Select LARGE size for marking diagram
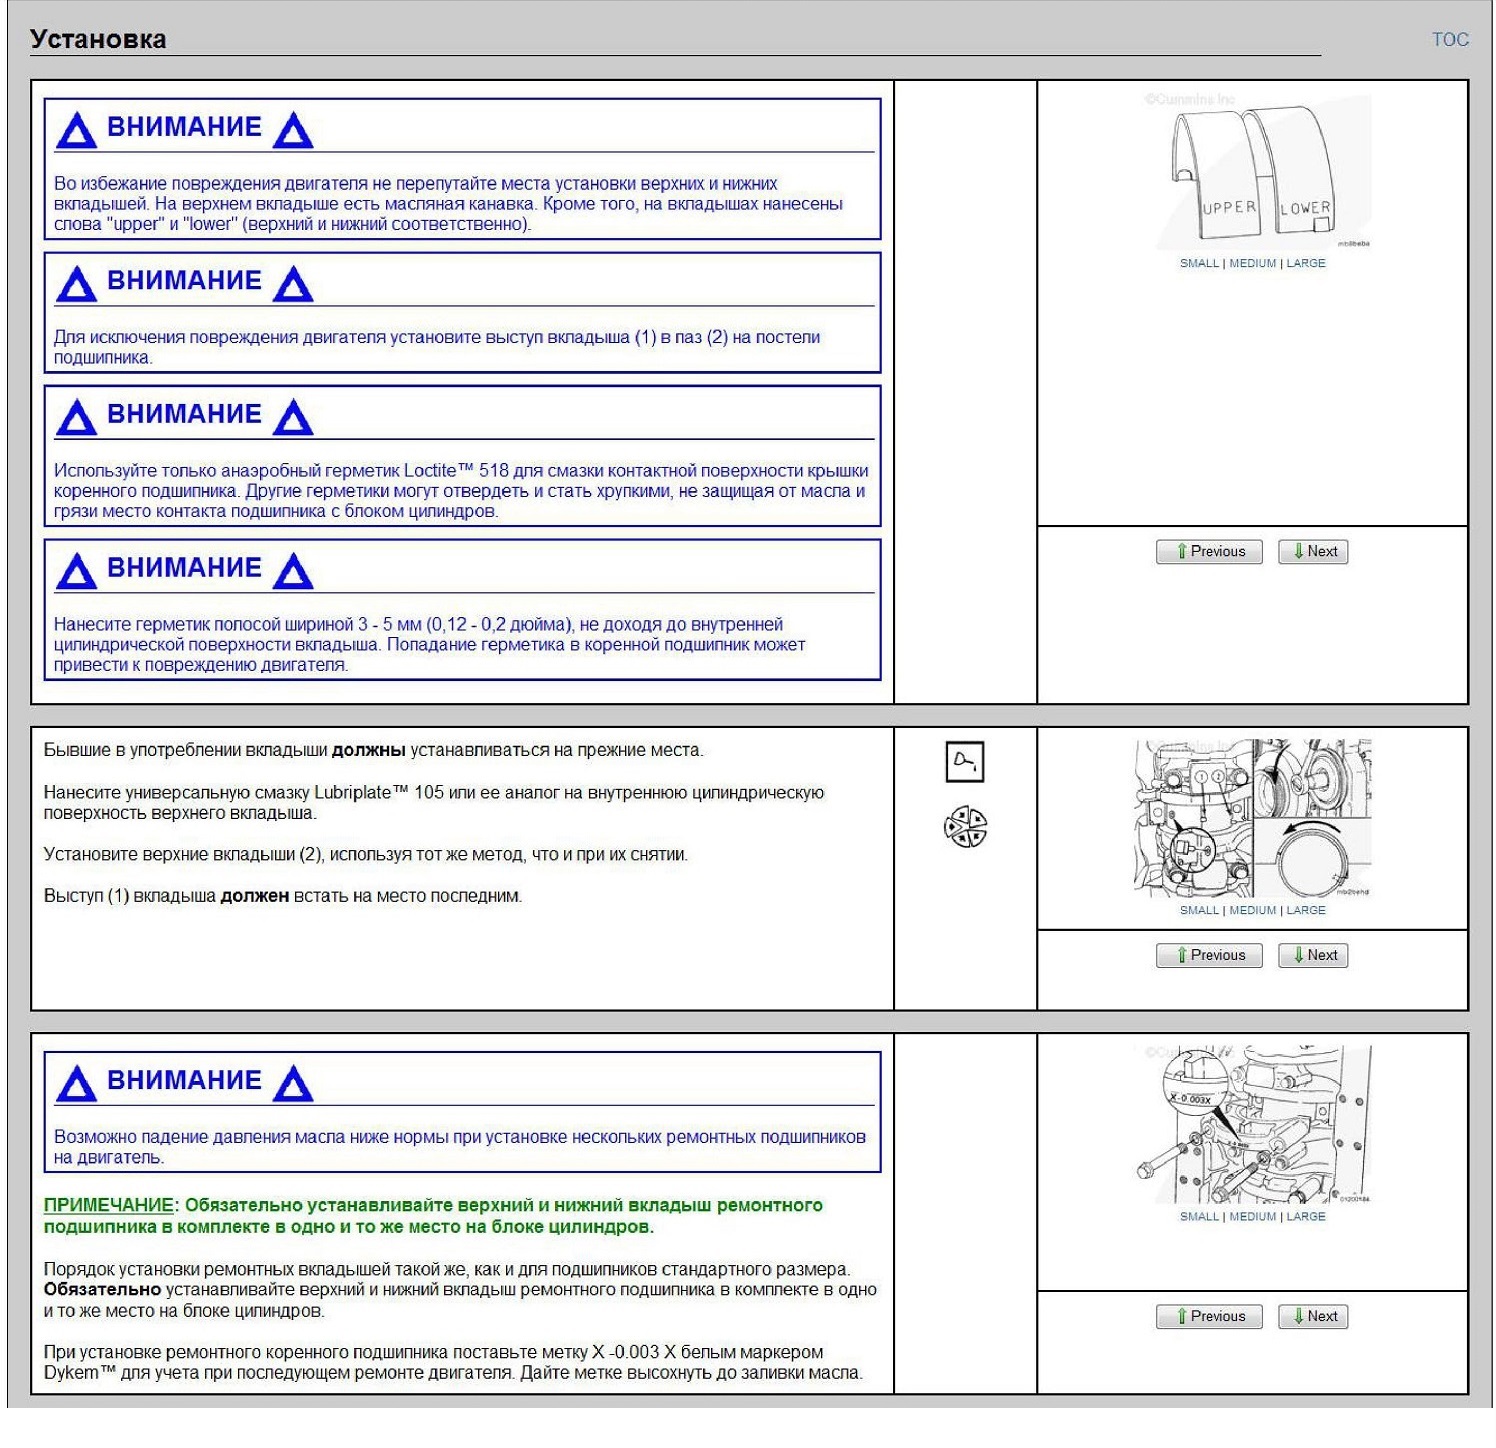Screen dimensions: 1496x1448 click(1305, 1216)
